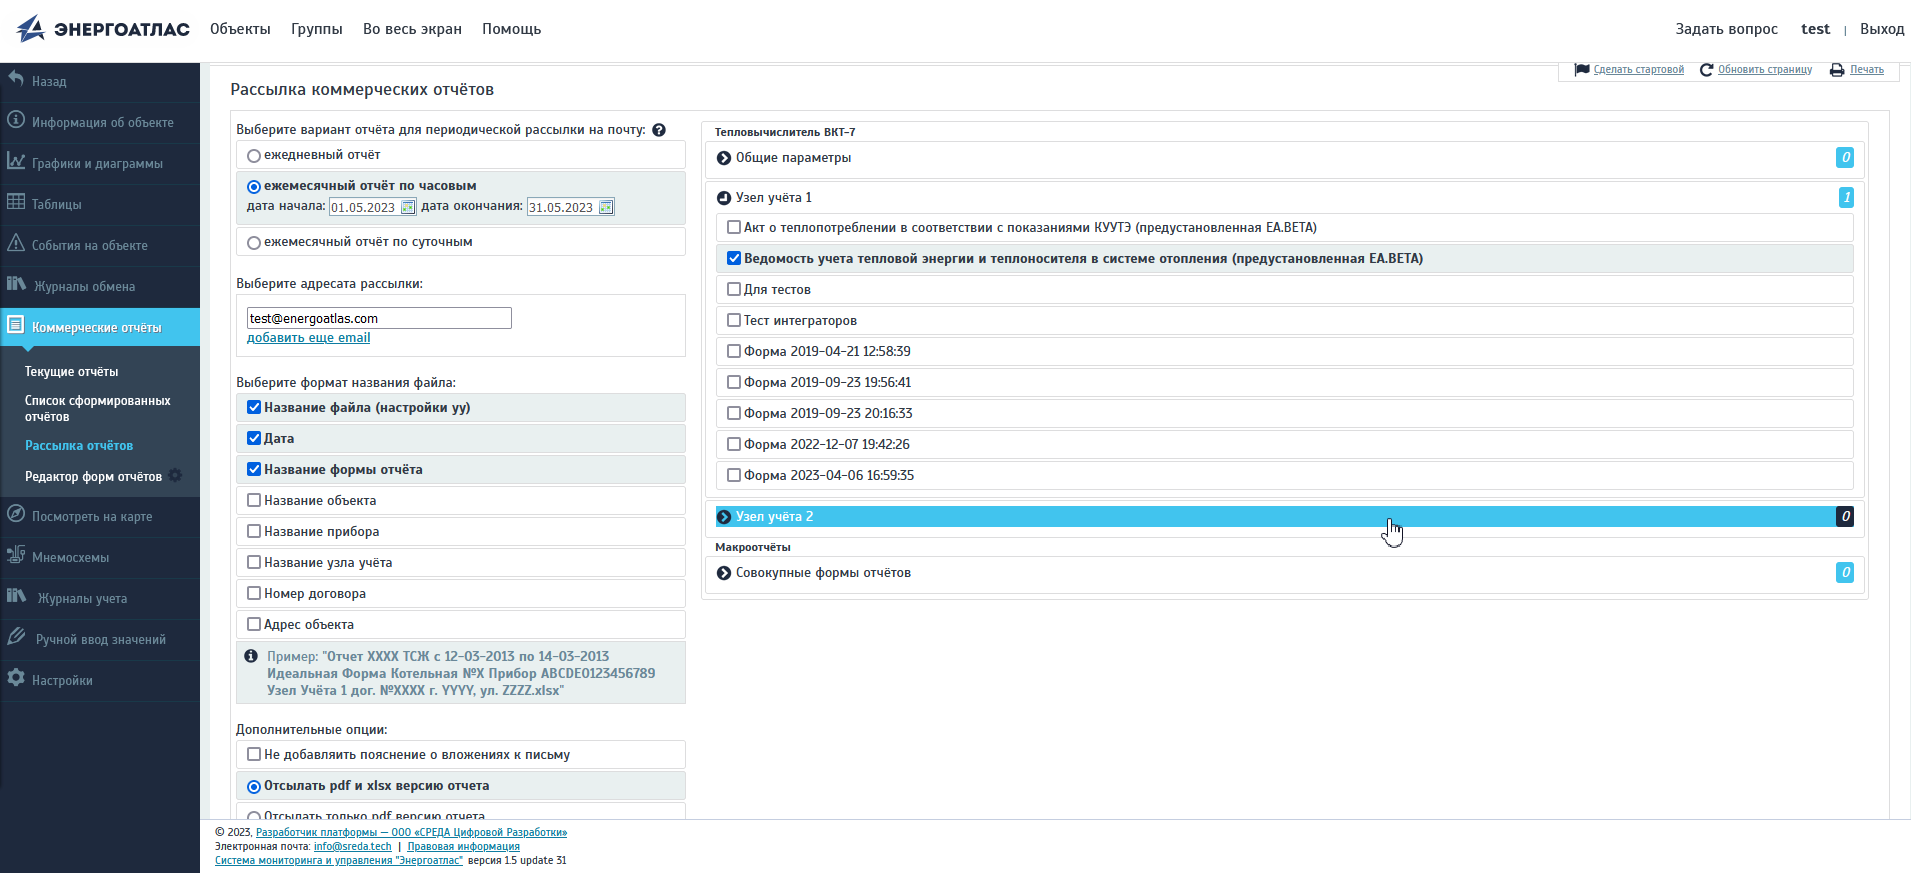Enable the Название объекта checkbox
This screenshot has width=1911, height=873.
254,500
